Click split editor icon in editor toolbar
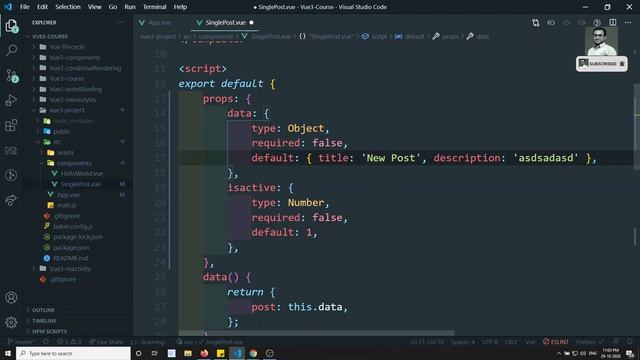This screenshot has height=360, width=640. click(x=613, y=23)
